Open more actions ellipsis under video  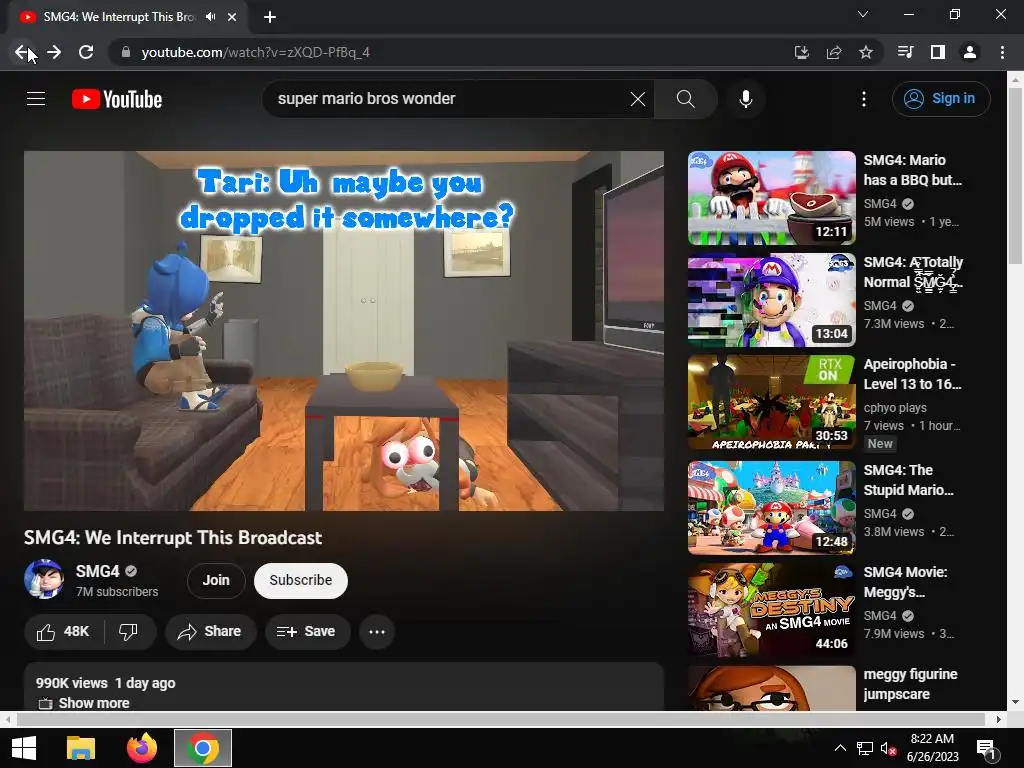pyautogui.click(x=377, y=632)
